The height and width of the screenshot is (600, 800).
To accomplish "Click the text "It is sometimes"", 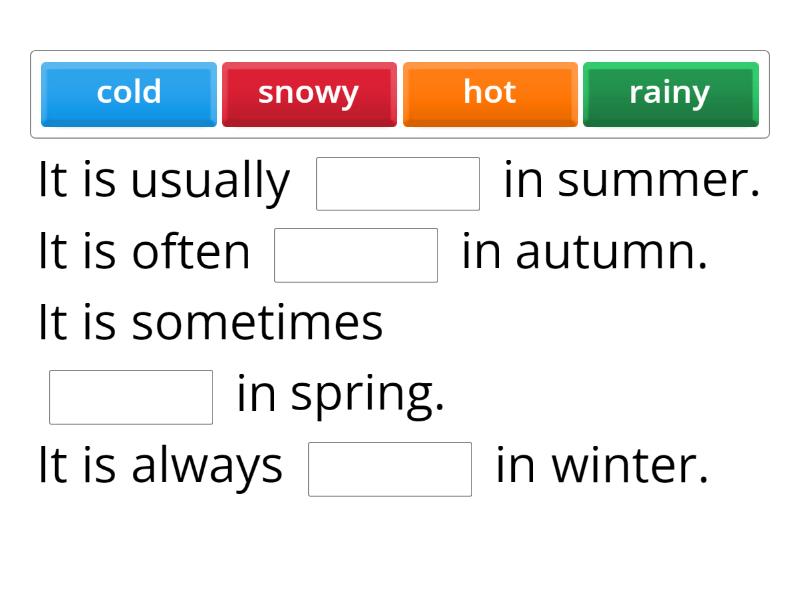I will pyautogui.click(x=211, y=322).
